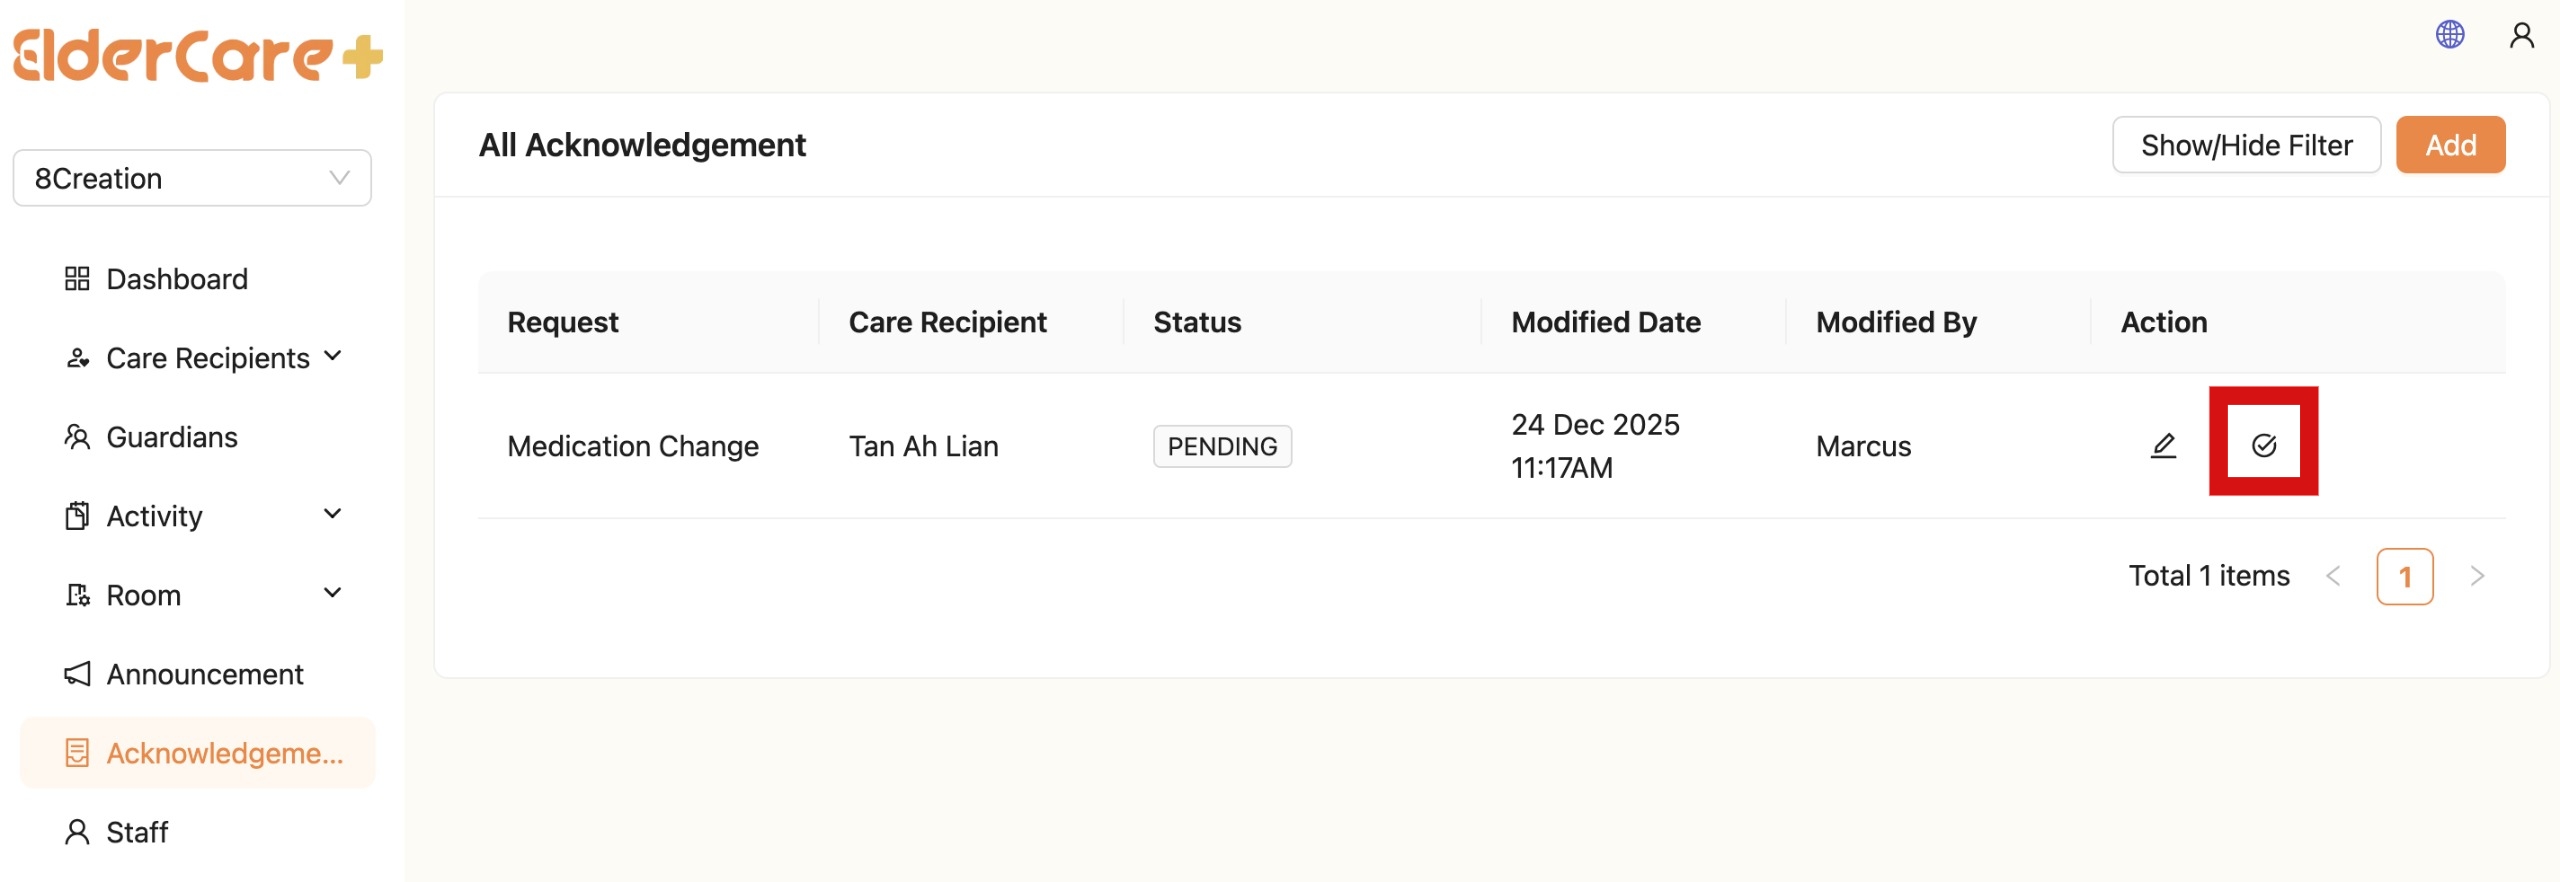
Task: Open the 8Creation organization dropdown
Action: coord(192,178)
